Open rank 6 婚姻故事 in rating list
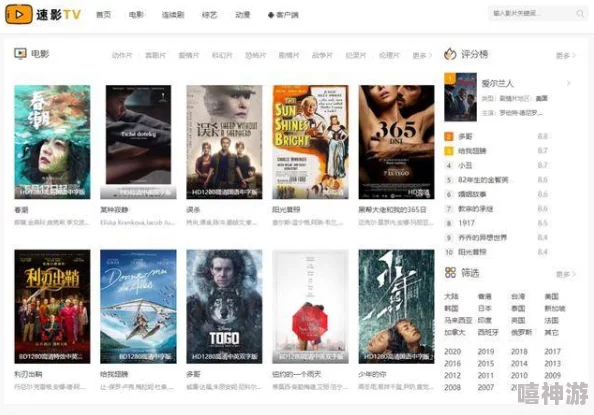This screenshot has height=415, width=594. click(472, 194)
